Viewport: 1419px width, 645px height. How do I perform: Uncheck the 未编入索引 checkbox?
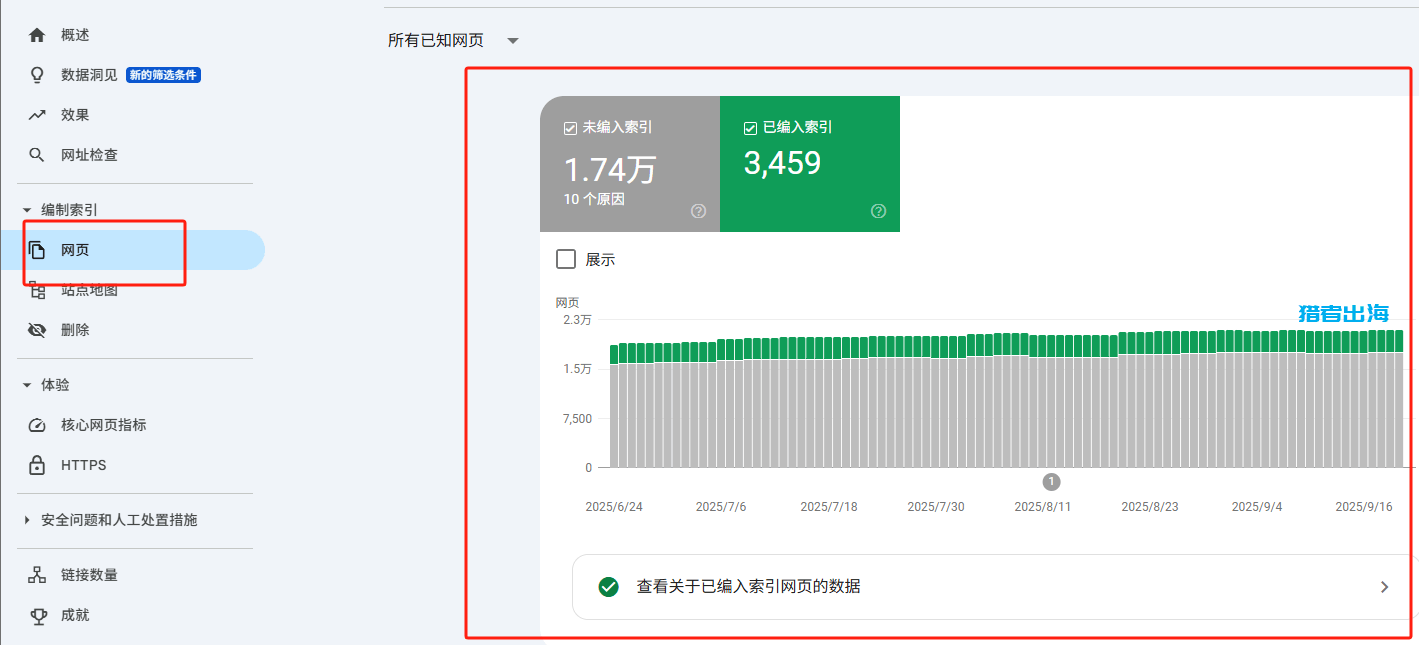[x=570, y=126]
